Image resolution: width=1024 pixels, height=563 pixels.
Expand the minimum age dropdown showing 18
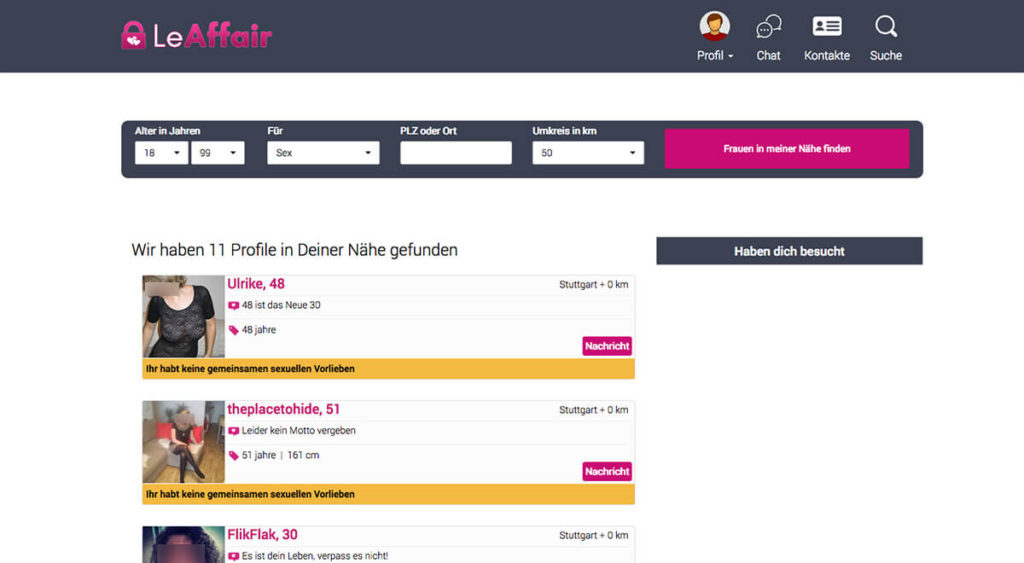(161, 153)
